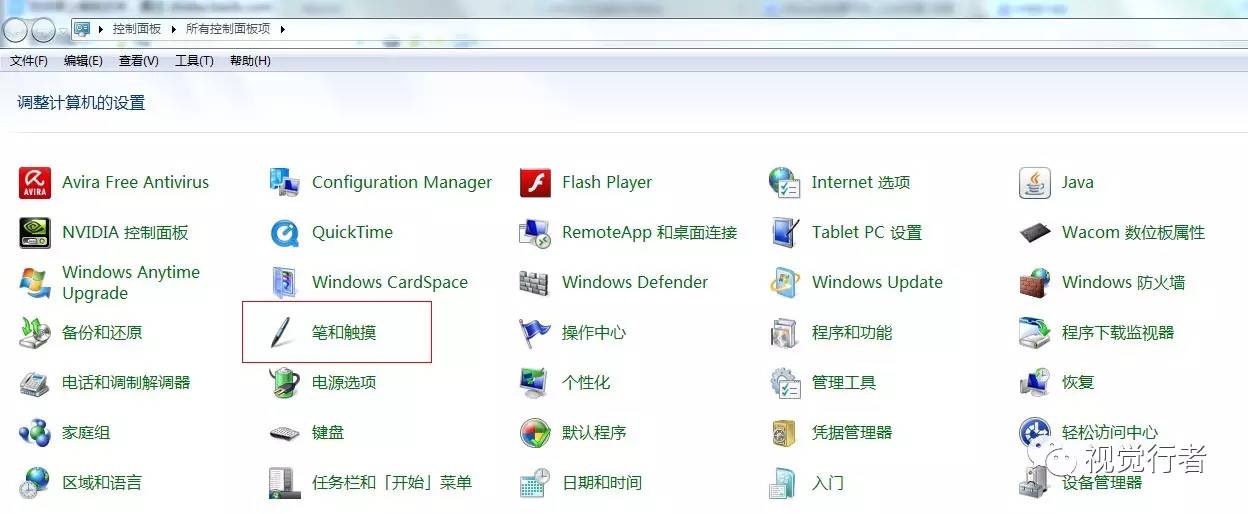
Task: Click the 日期和时间 link
Action: [x=602, y=482]
